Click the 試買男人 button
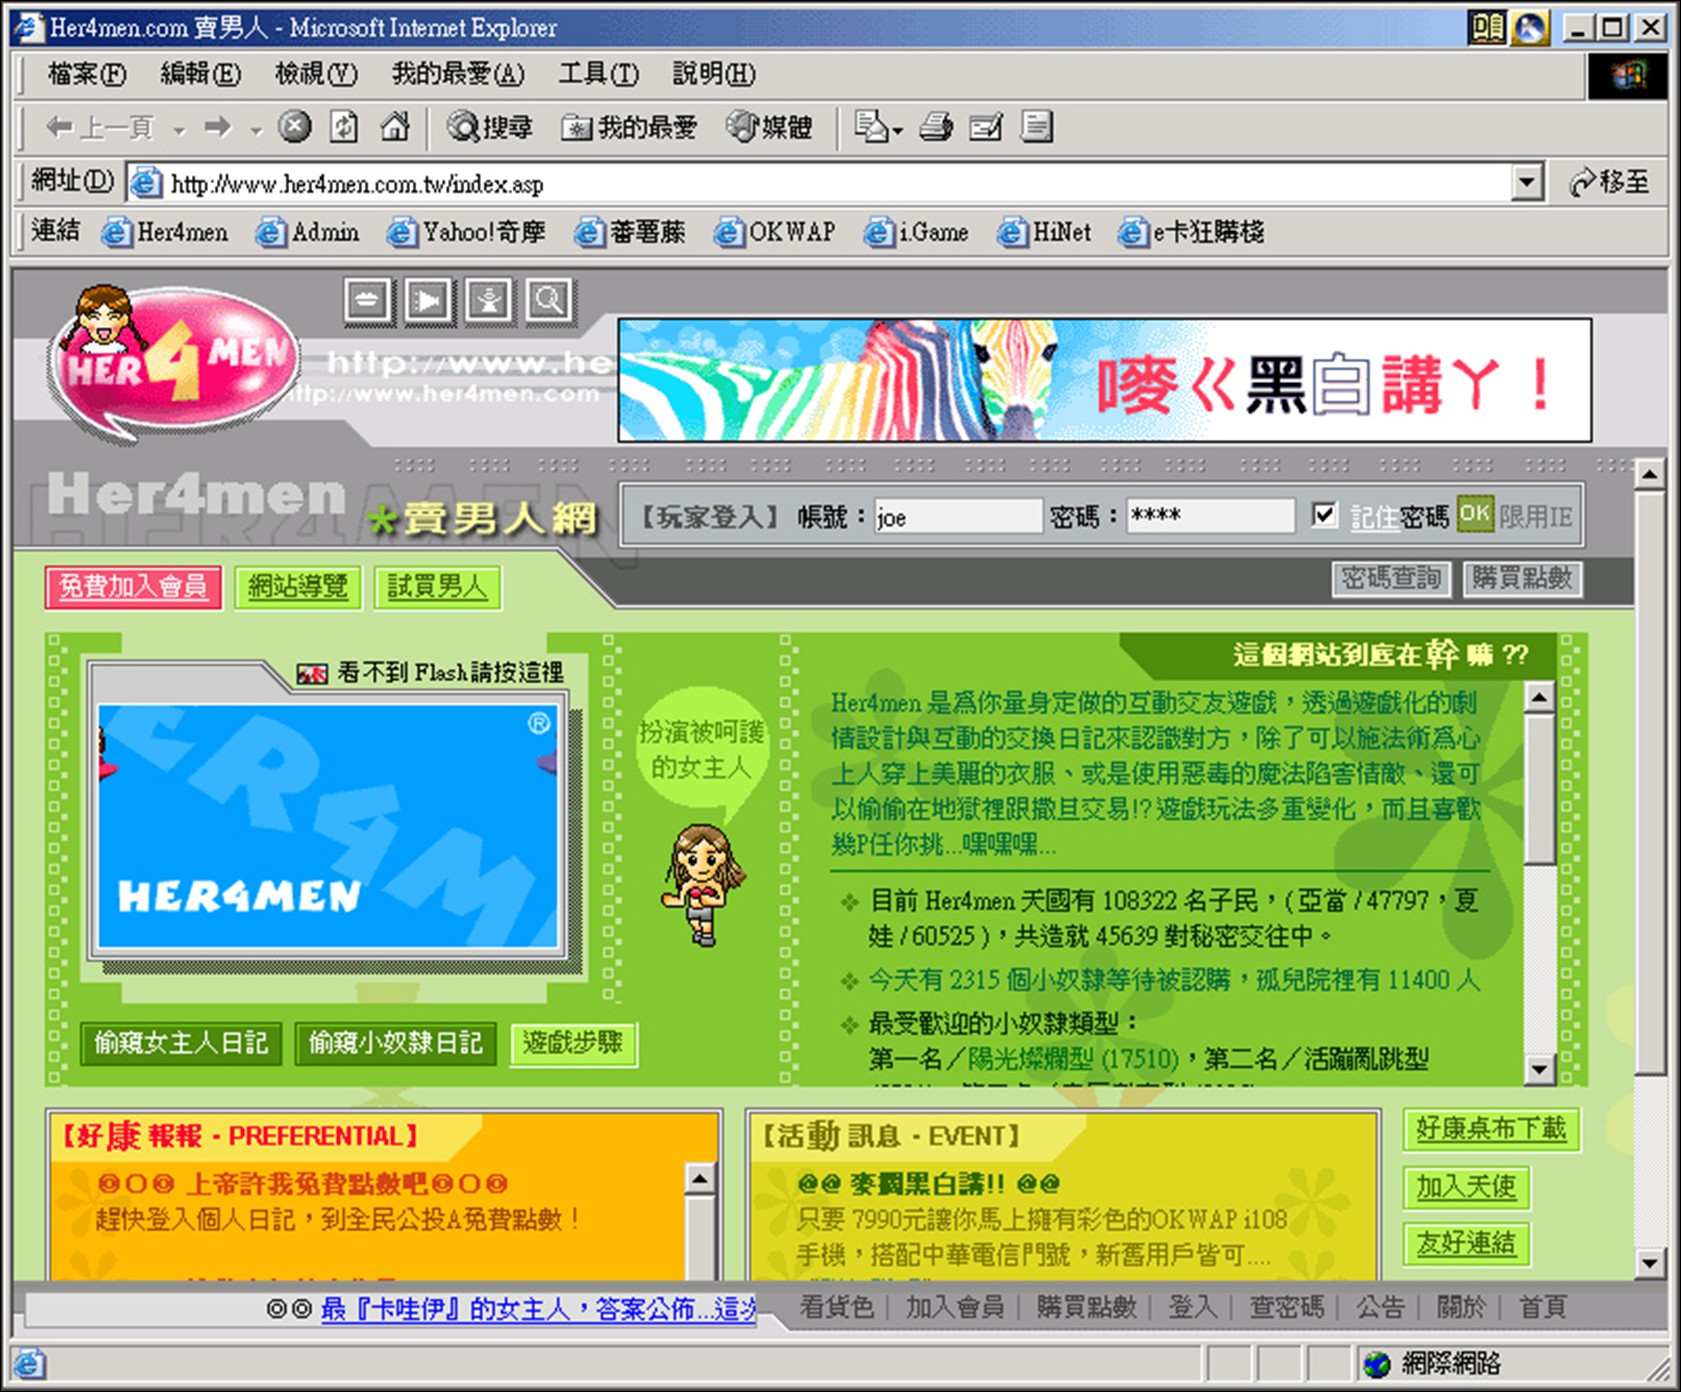This screenshot has width=1681, height=1392. (437, 587)
